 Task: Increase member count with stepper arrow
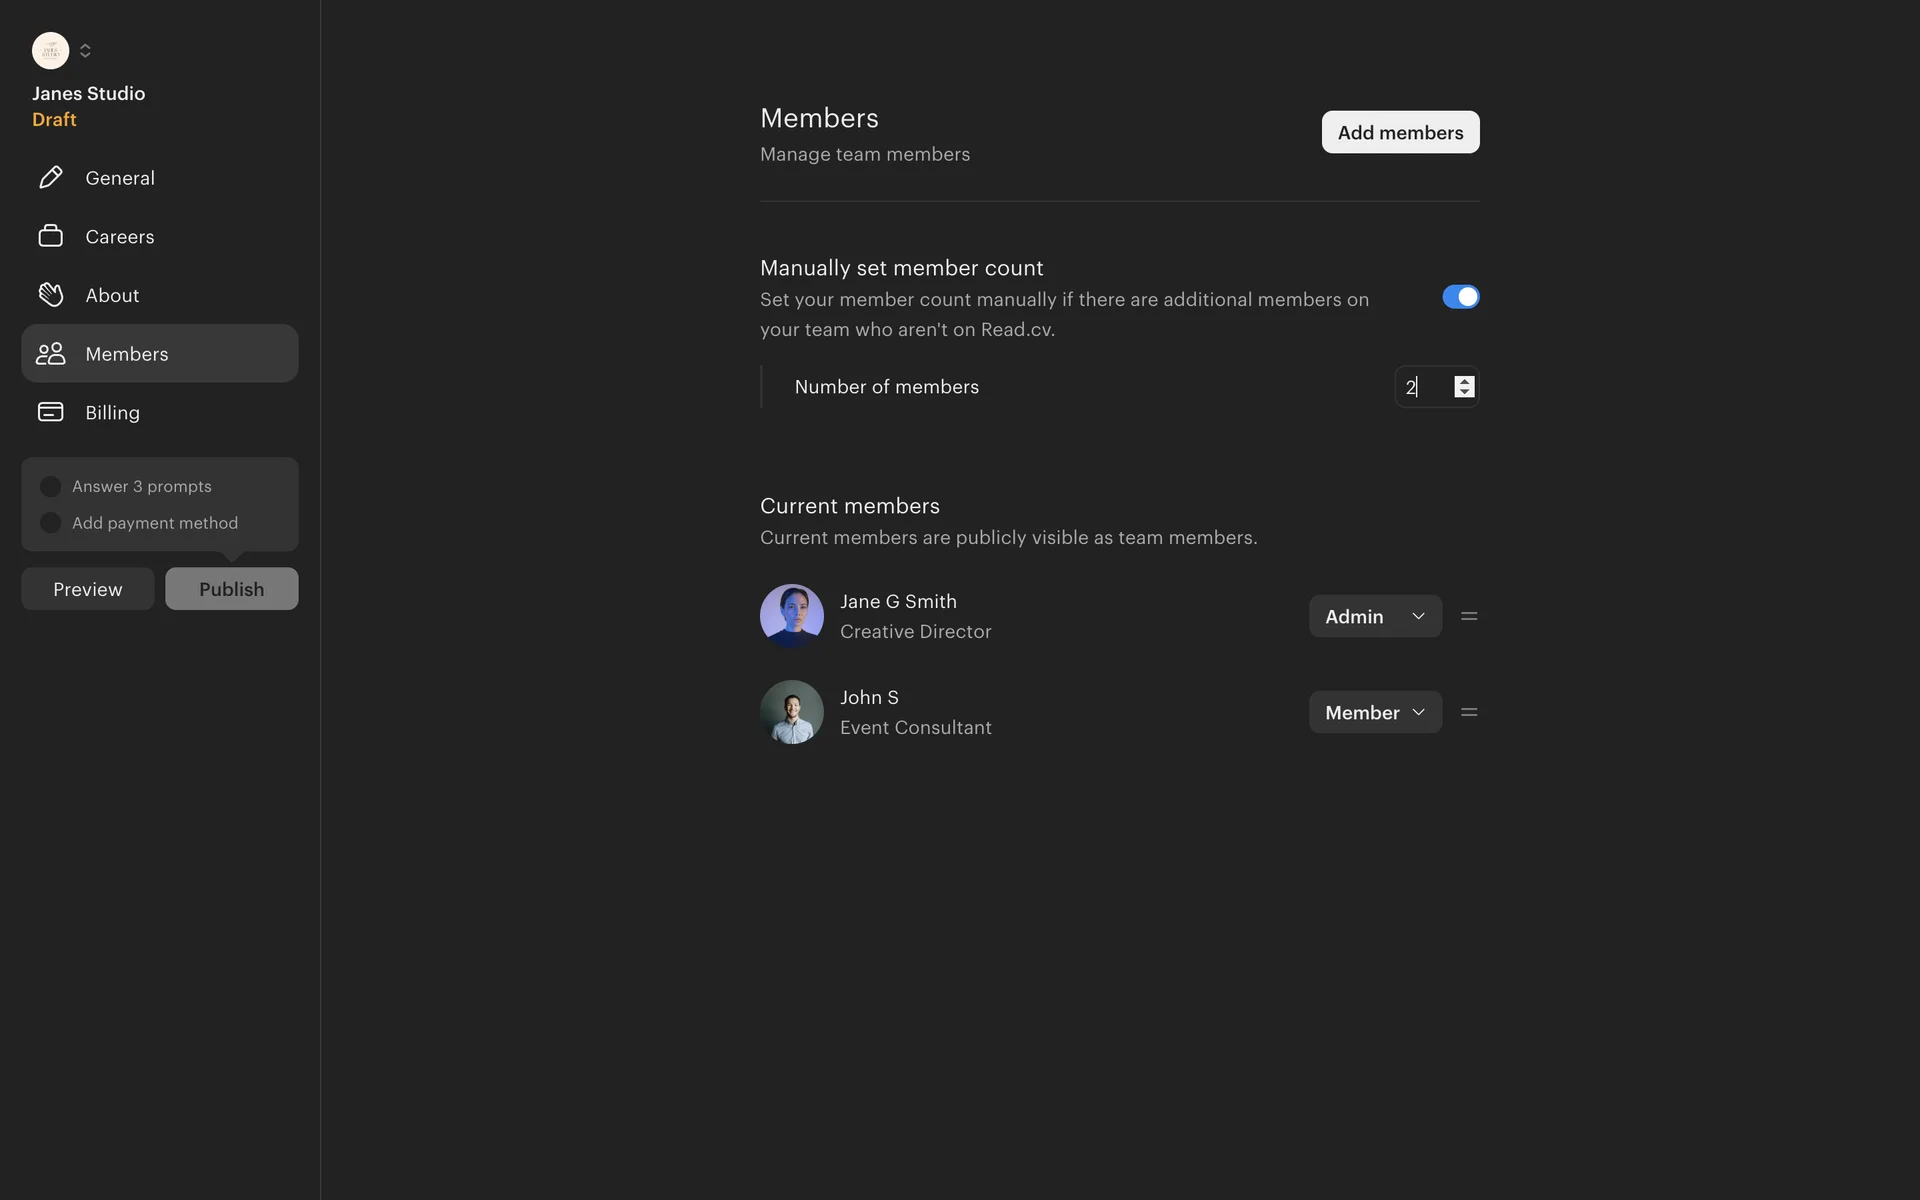(1464, 381)
